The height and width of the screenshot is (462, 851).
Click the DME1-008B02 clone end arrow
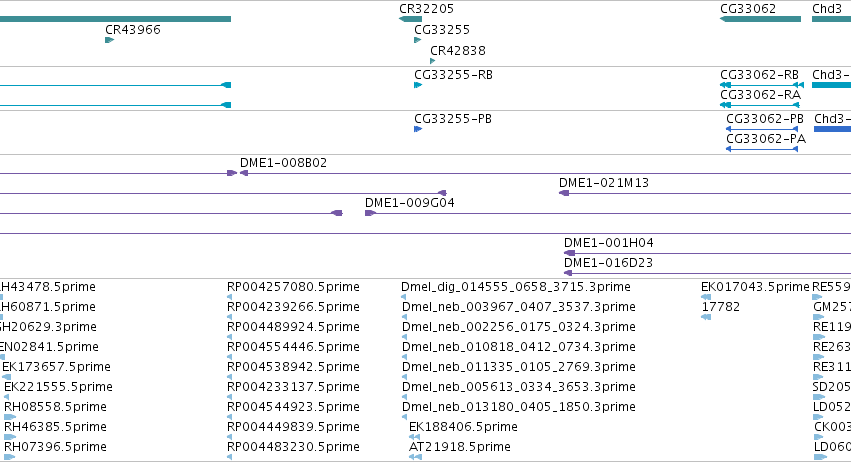(x=244, y=173)
